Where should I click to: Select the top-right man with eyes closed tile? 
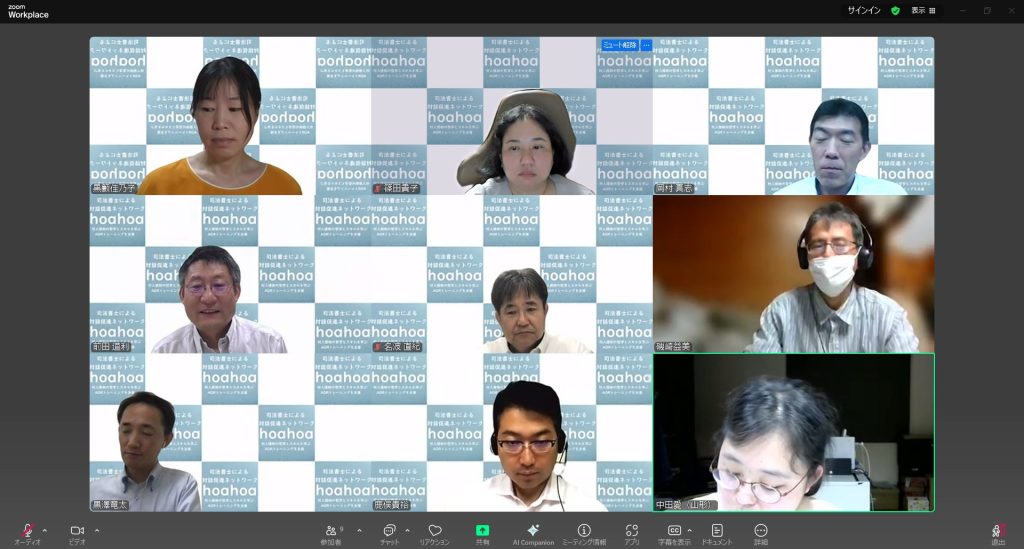[x=793, y=116]
